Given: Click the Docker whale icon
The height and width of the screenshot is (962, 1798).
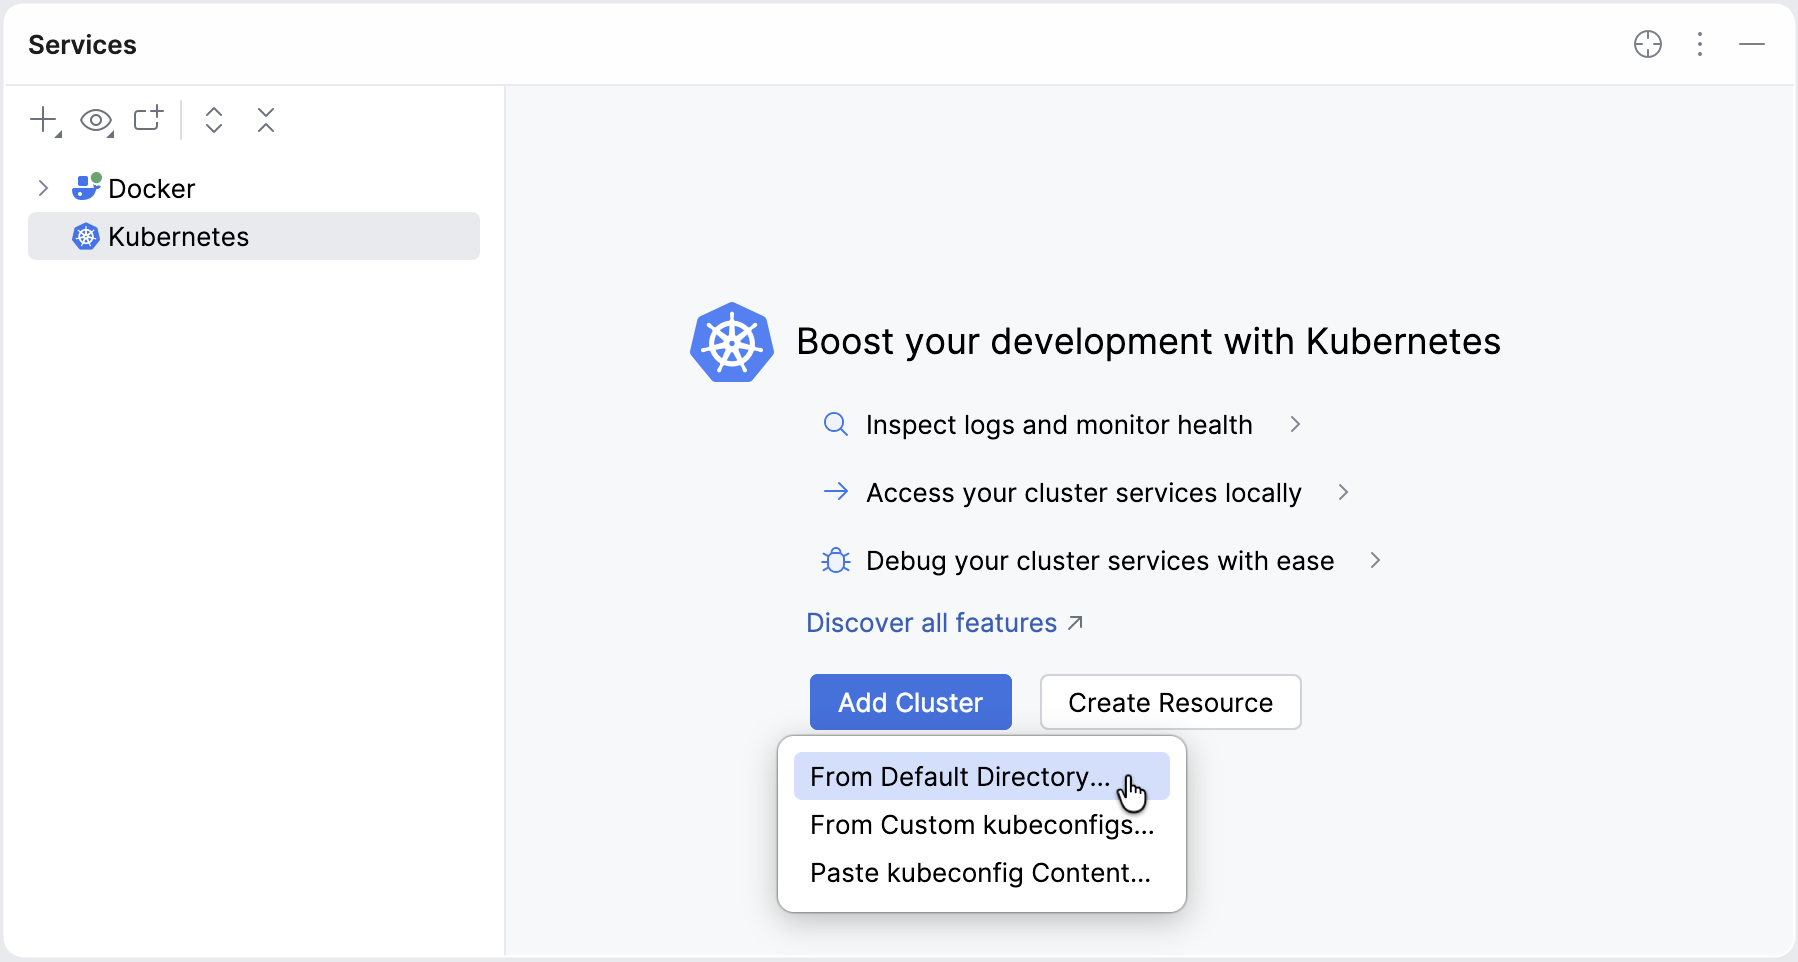Looking at the screenshot, I should click(x=86, y=187).
